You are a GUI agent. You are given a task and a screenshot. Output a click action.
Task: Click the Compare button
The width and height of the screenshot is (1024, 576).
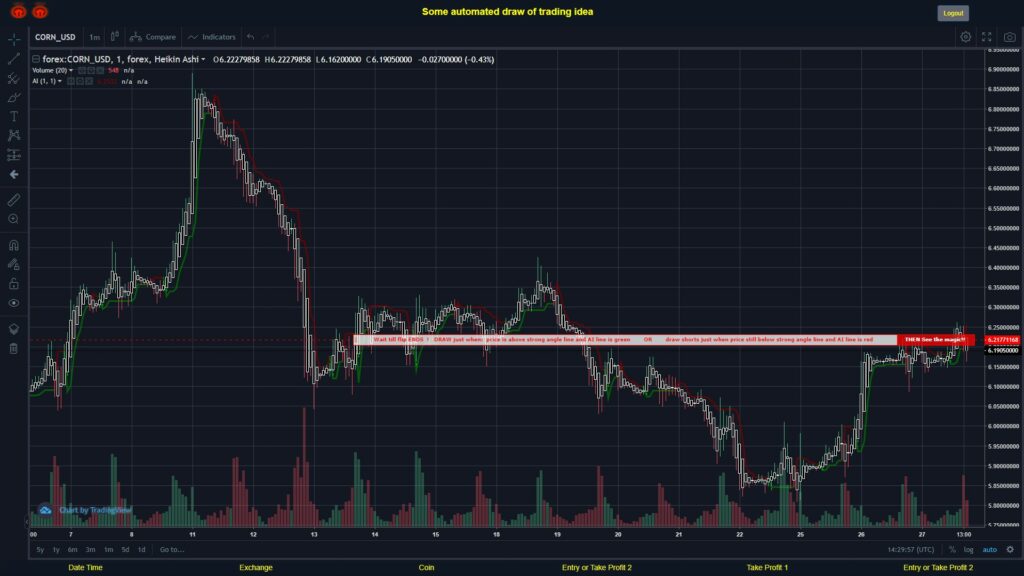pos(153,37)
